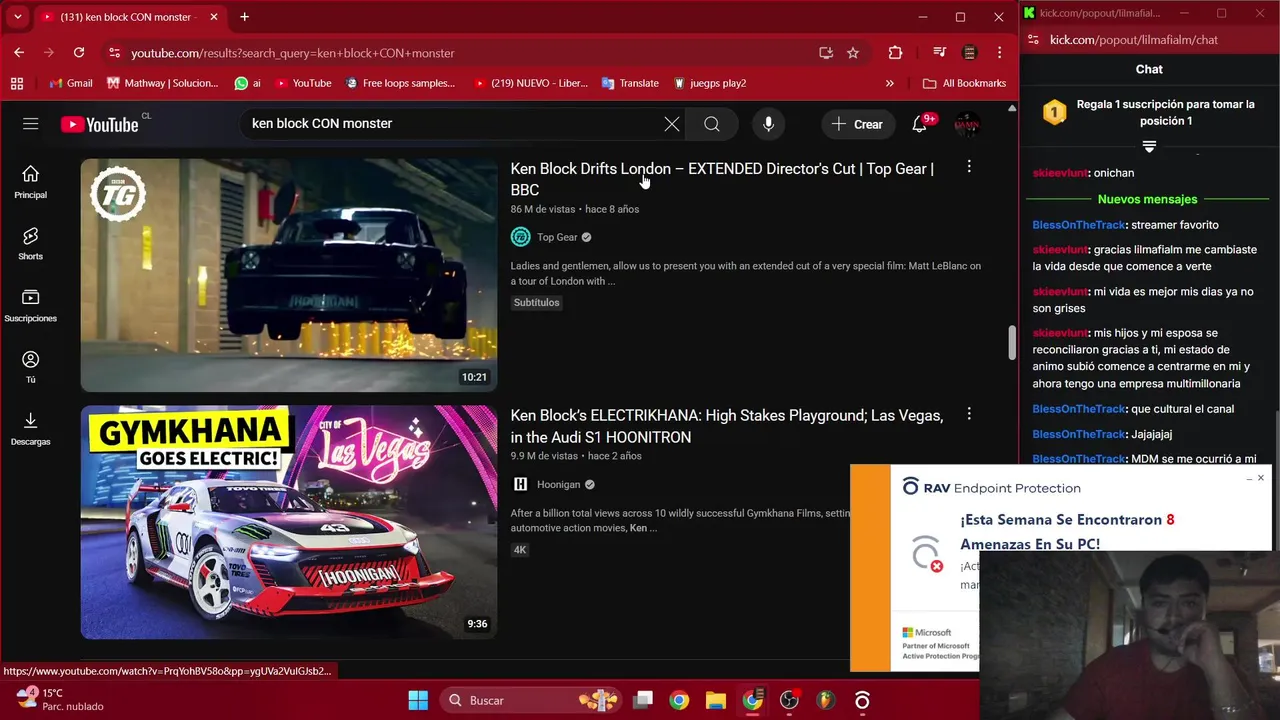
Task: Open Chrome three-dot menu
Action: [x=999, y=53]
